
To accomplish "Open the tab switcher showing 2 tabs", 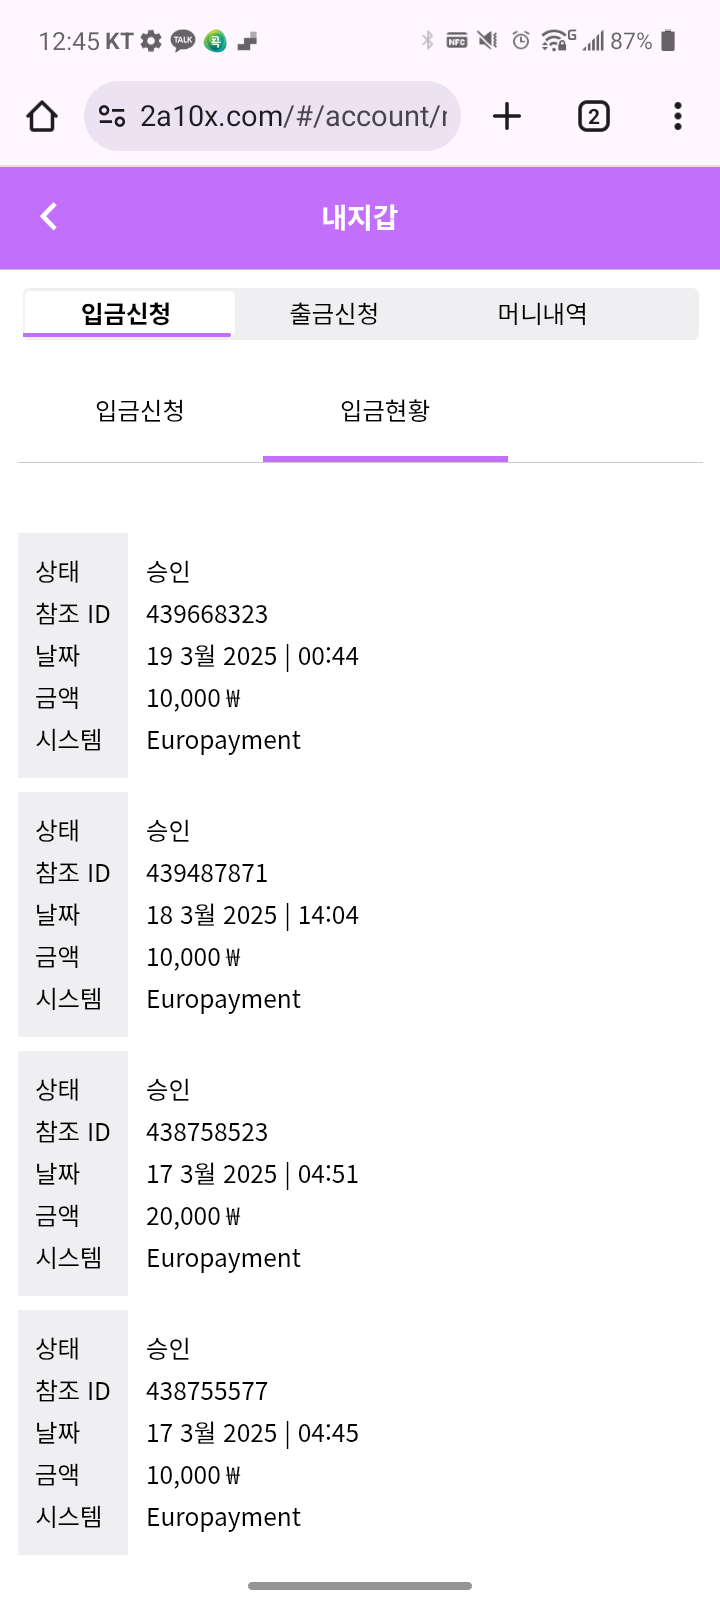I will coord(593,117).
